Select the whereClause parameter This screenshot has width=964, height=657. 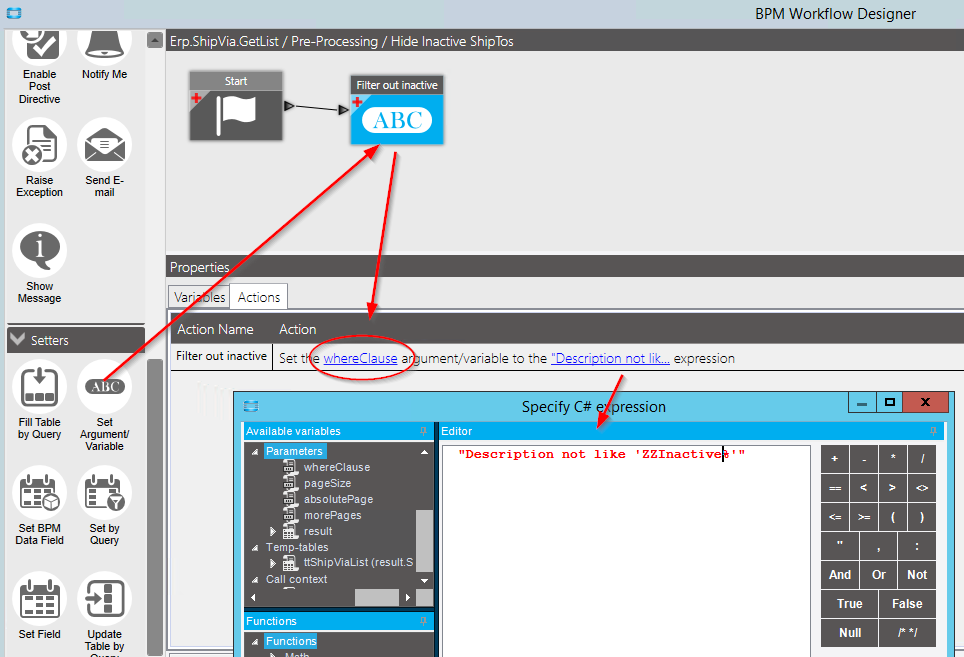coord(336,467)
